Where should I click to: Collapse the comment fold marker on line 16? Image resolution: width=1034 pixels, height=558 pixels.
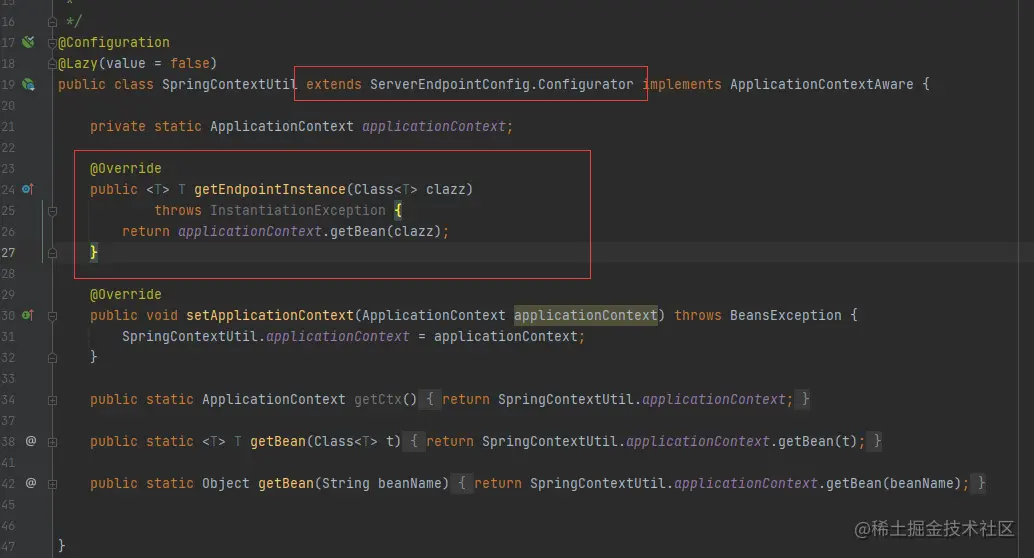pyautogui.click(x=52, y=22)
